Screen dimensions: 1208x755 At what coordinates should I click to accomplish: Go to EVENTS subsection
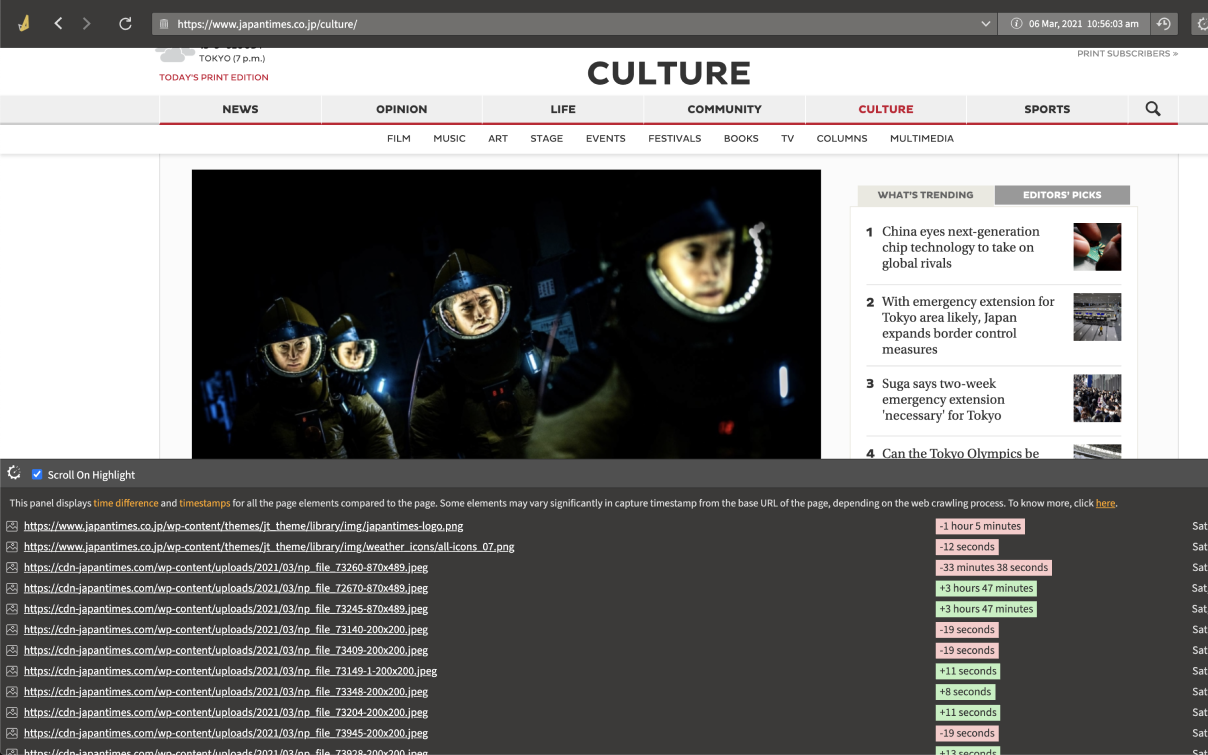point(606,139)
